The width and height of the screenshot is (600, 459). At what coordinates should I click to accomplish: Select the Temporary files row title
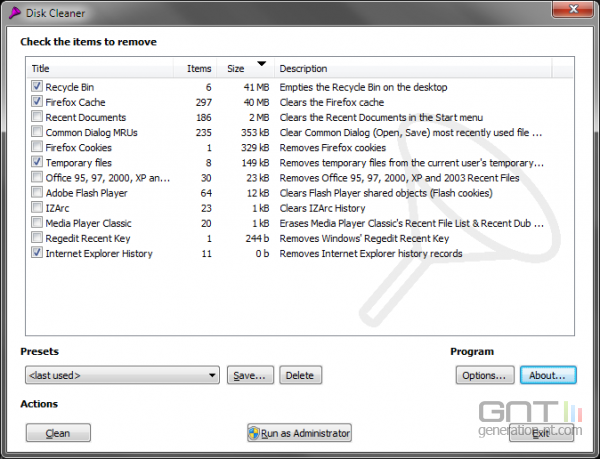click(x=78, y=163)
